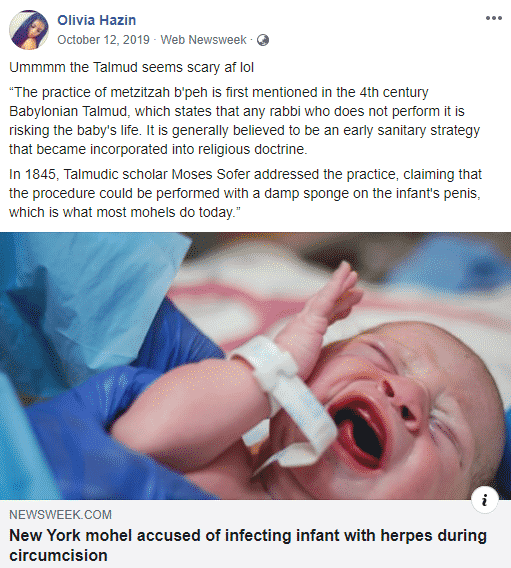Open the crying baby article image
Image resolution: width=511 pixels, height=568 pixels.
pos(255,366)
